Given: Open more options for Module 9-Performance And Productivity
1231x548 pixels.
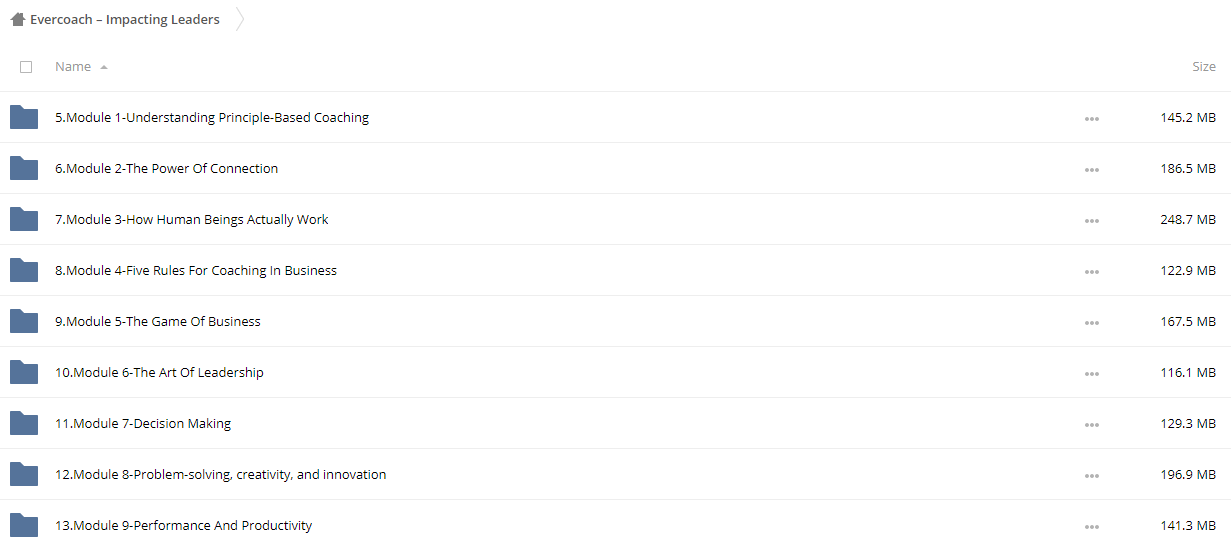Looking at the screenshot, I should click(x=1091, y=527).
